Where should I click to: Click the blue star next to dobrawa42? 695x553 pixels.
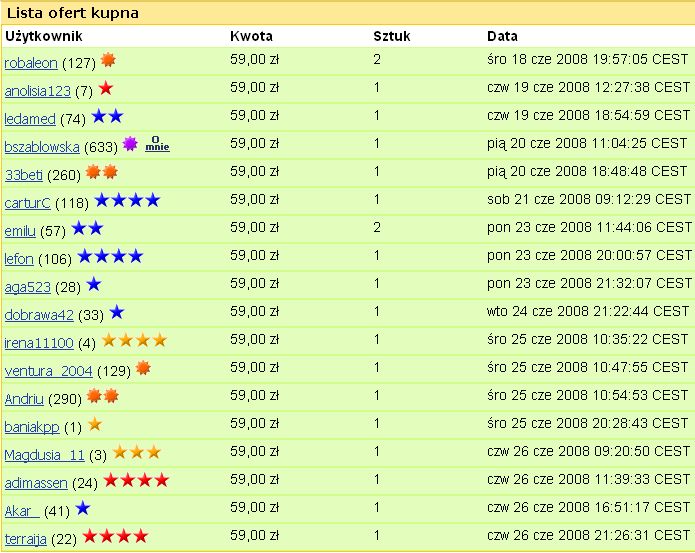click(116, 313)
